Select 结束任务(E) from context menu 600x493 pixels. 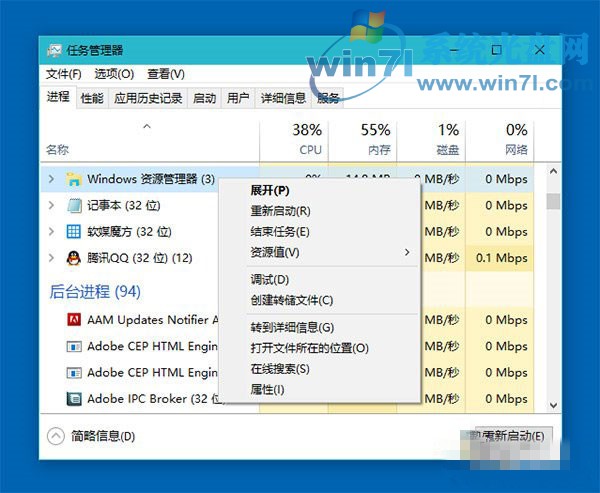[x=279, y=231]
